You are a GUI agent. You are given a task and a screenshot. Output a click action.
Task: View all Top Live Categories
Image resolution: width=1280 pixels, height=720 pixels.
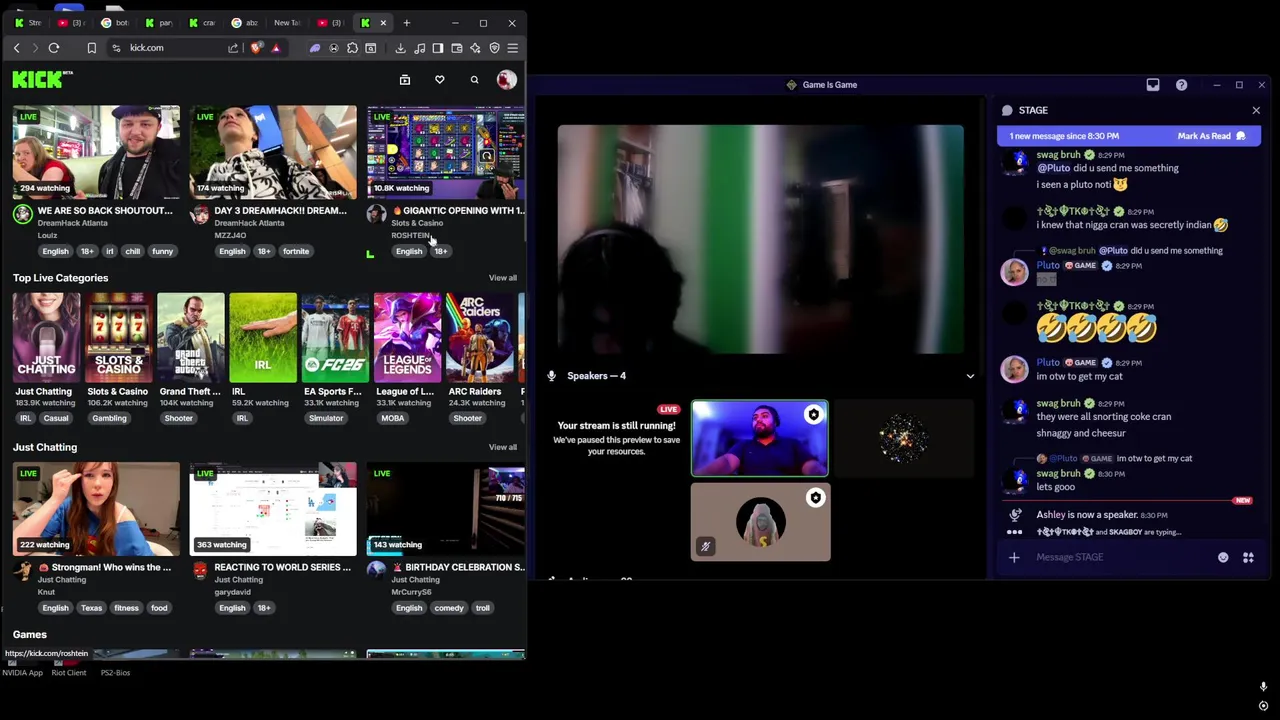coord(502,278)
